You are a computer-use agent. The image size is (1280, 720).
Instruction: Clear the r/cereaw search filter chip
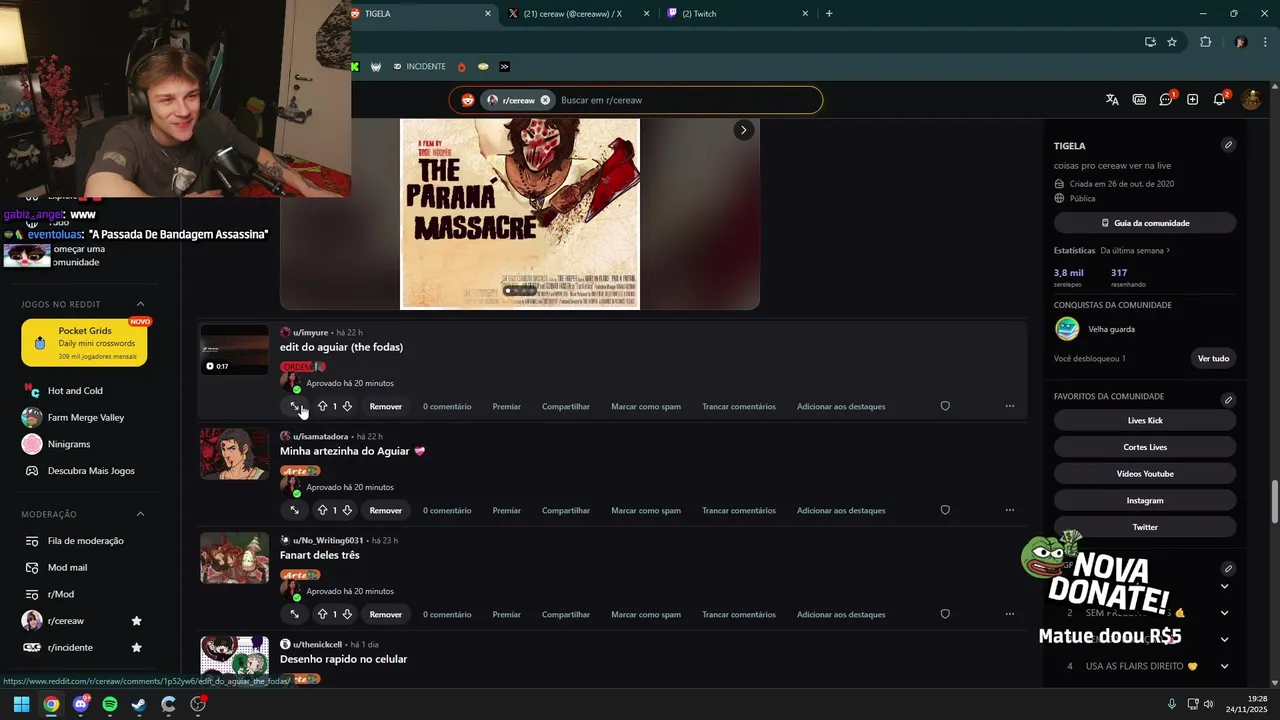[x=545, y=100]
